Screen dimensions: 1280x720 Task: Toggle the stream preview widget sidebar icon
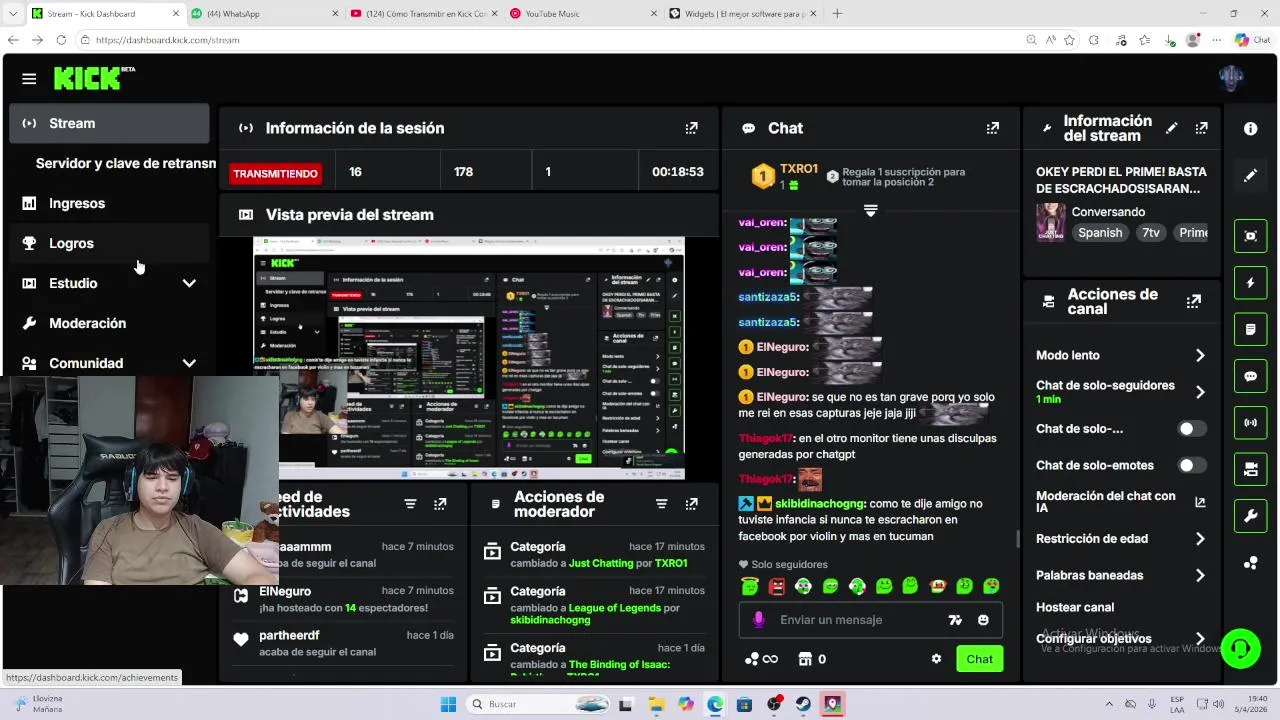(x=1251, y=236)
